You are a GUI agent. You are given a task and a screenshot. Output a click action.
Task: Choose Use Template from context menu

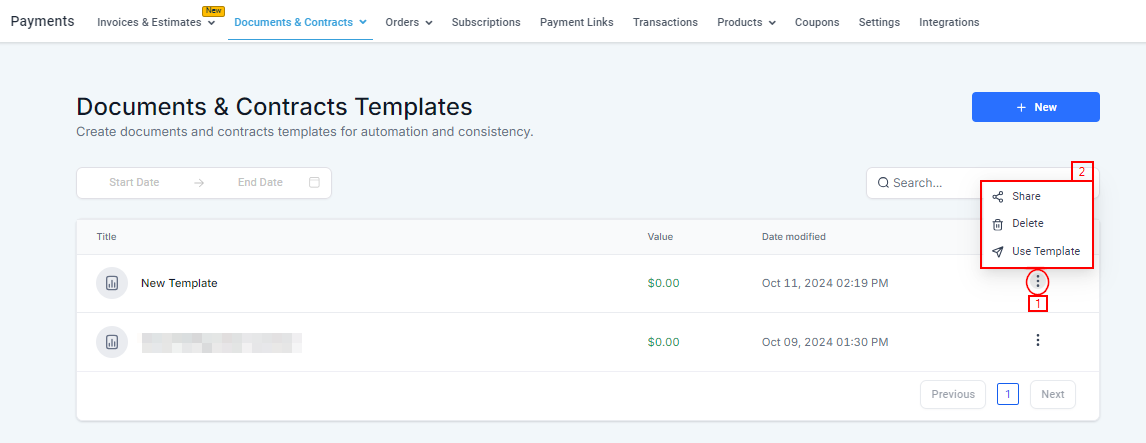1036,251
